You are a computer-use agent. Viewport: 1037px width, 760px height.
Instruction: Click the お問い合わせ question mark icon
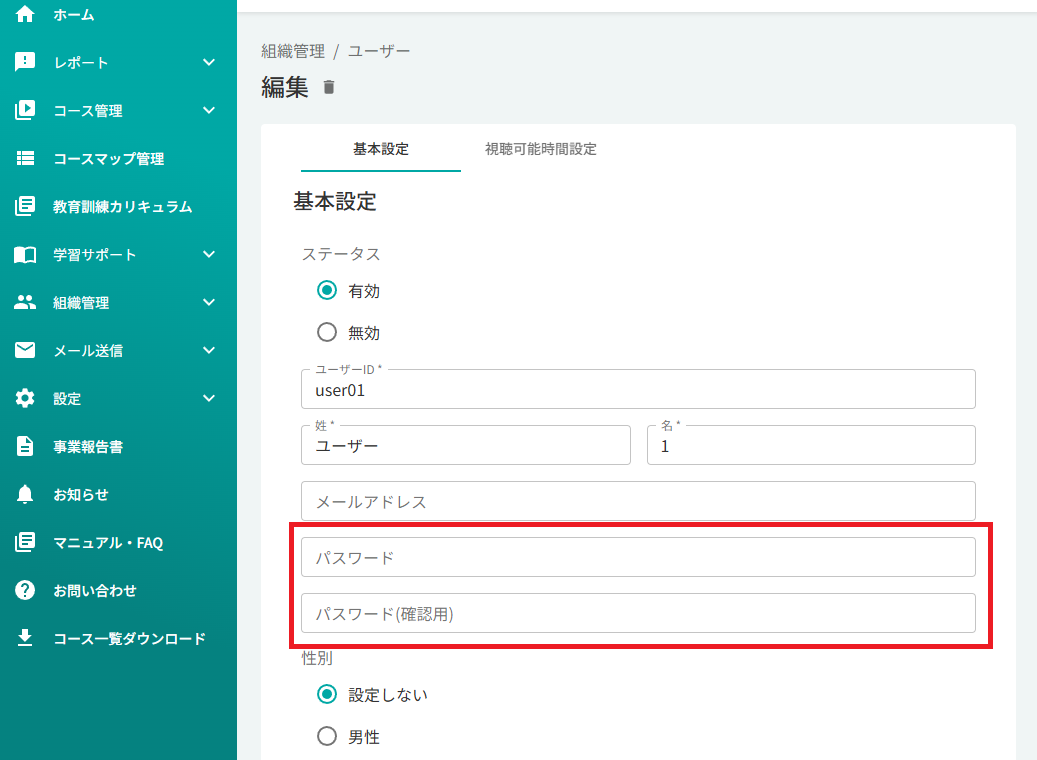[25, 590]
